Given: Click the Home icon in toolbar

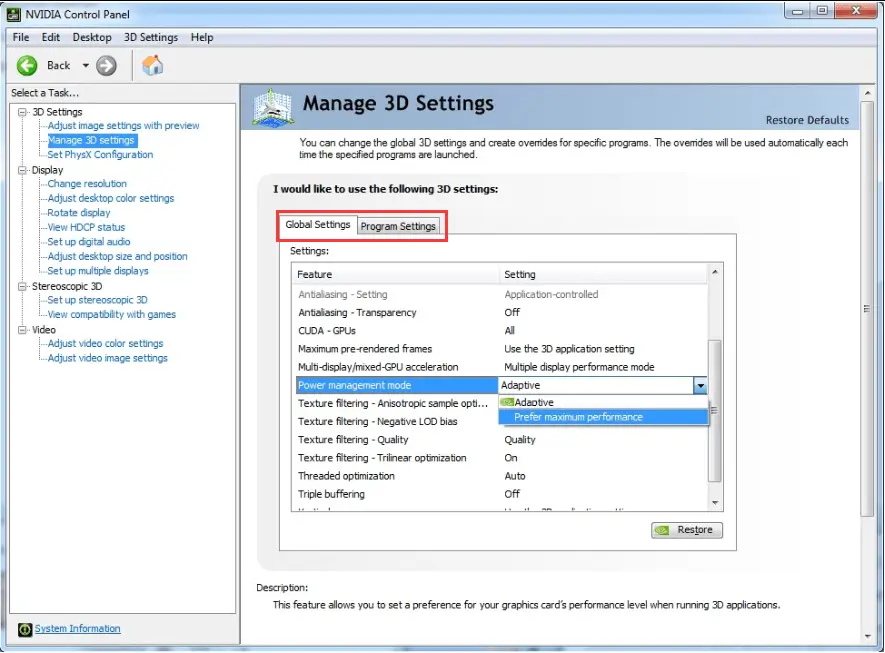Looking at the screenshot, I should click(152, 66).
